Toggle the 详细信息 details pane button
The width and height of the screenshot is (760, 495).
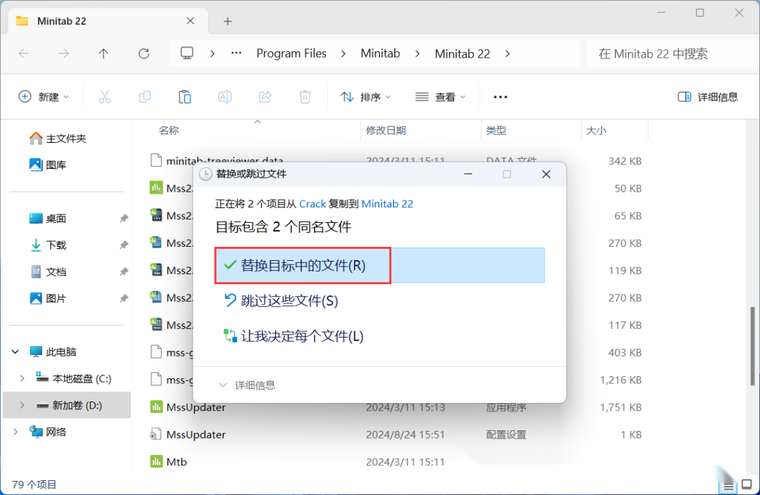[x=708, y=97]
